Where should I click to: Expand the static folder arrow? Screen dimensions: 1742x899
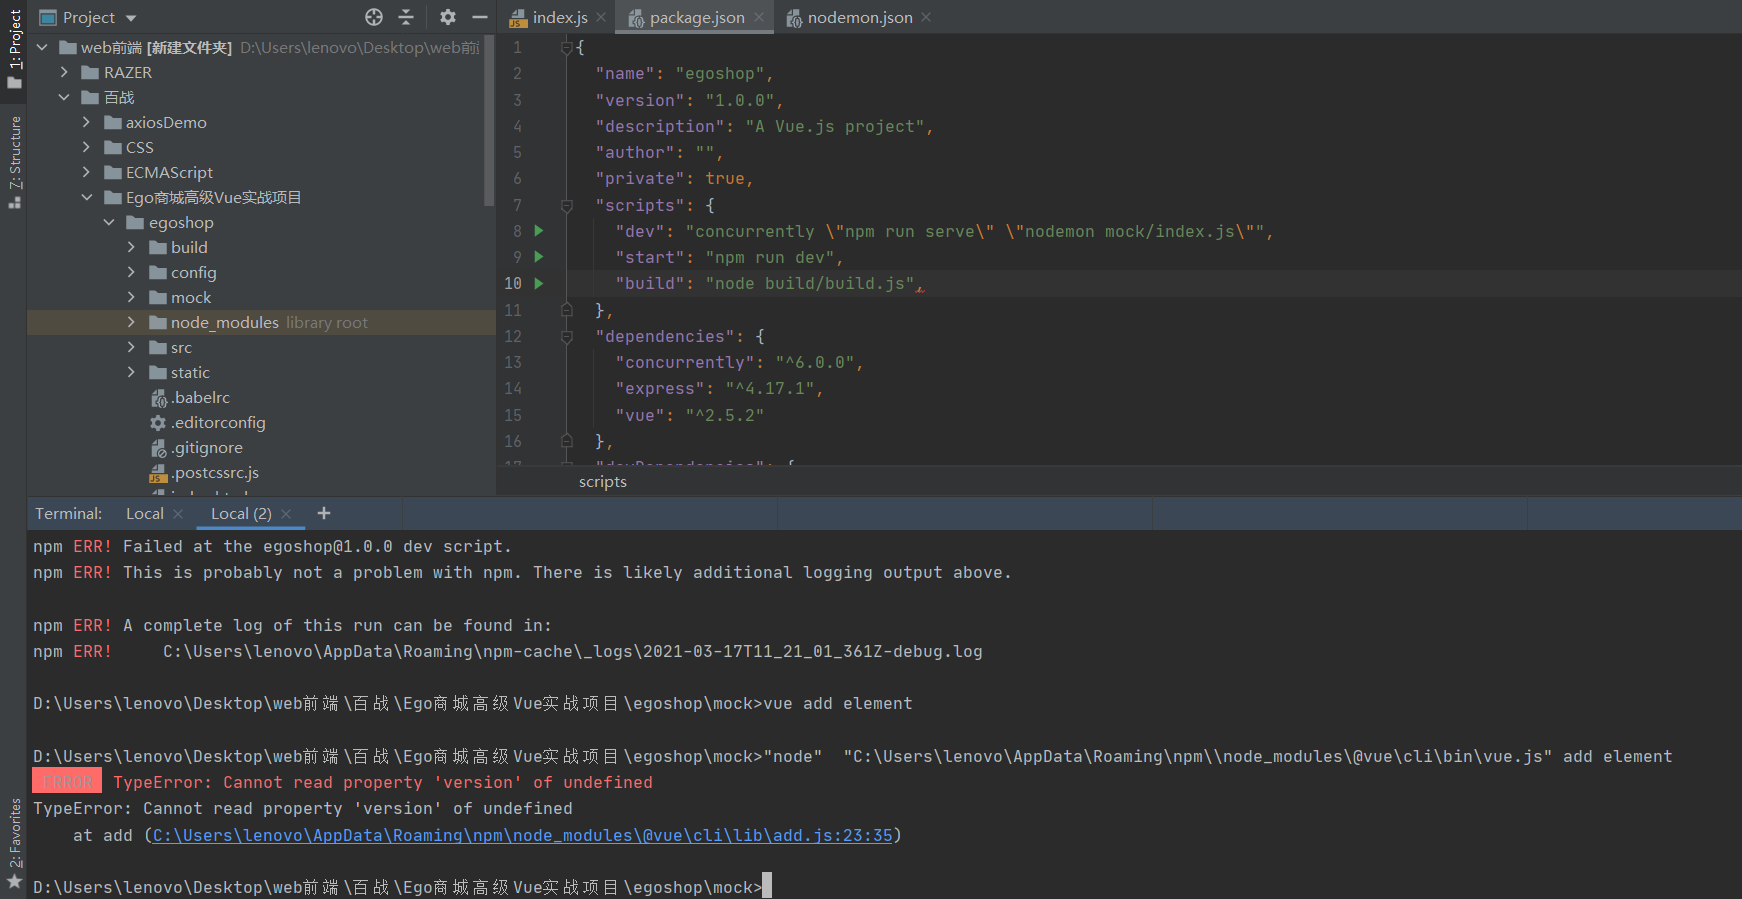[131, 372]
